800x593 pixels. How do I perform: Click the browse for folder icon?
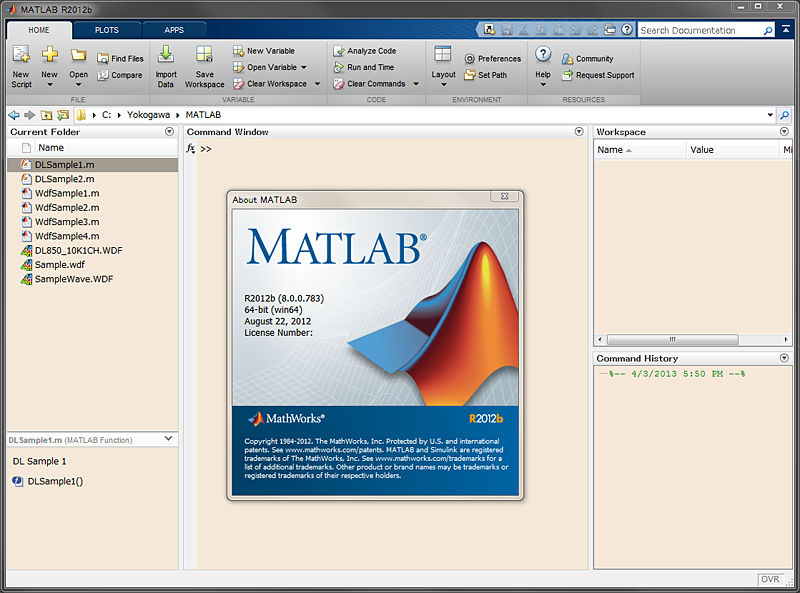63,115
